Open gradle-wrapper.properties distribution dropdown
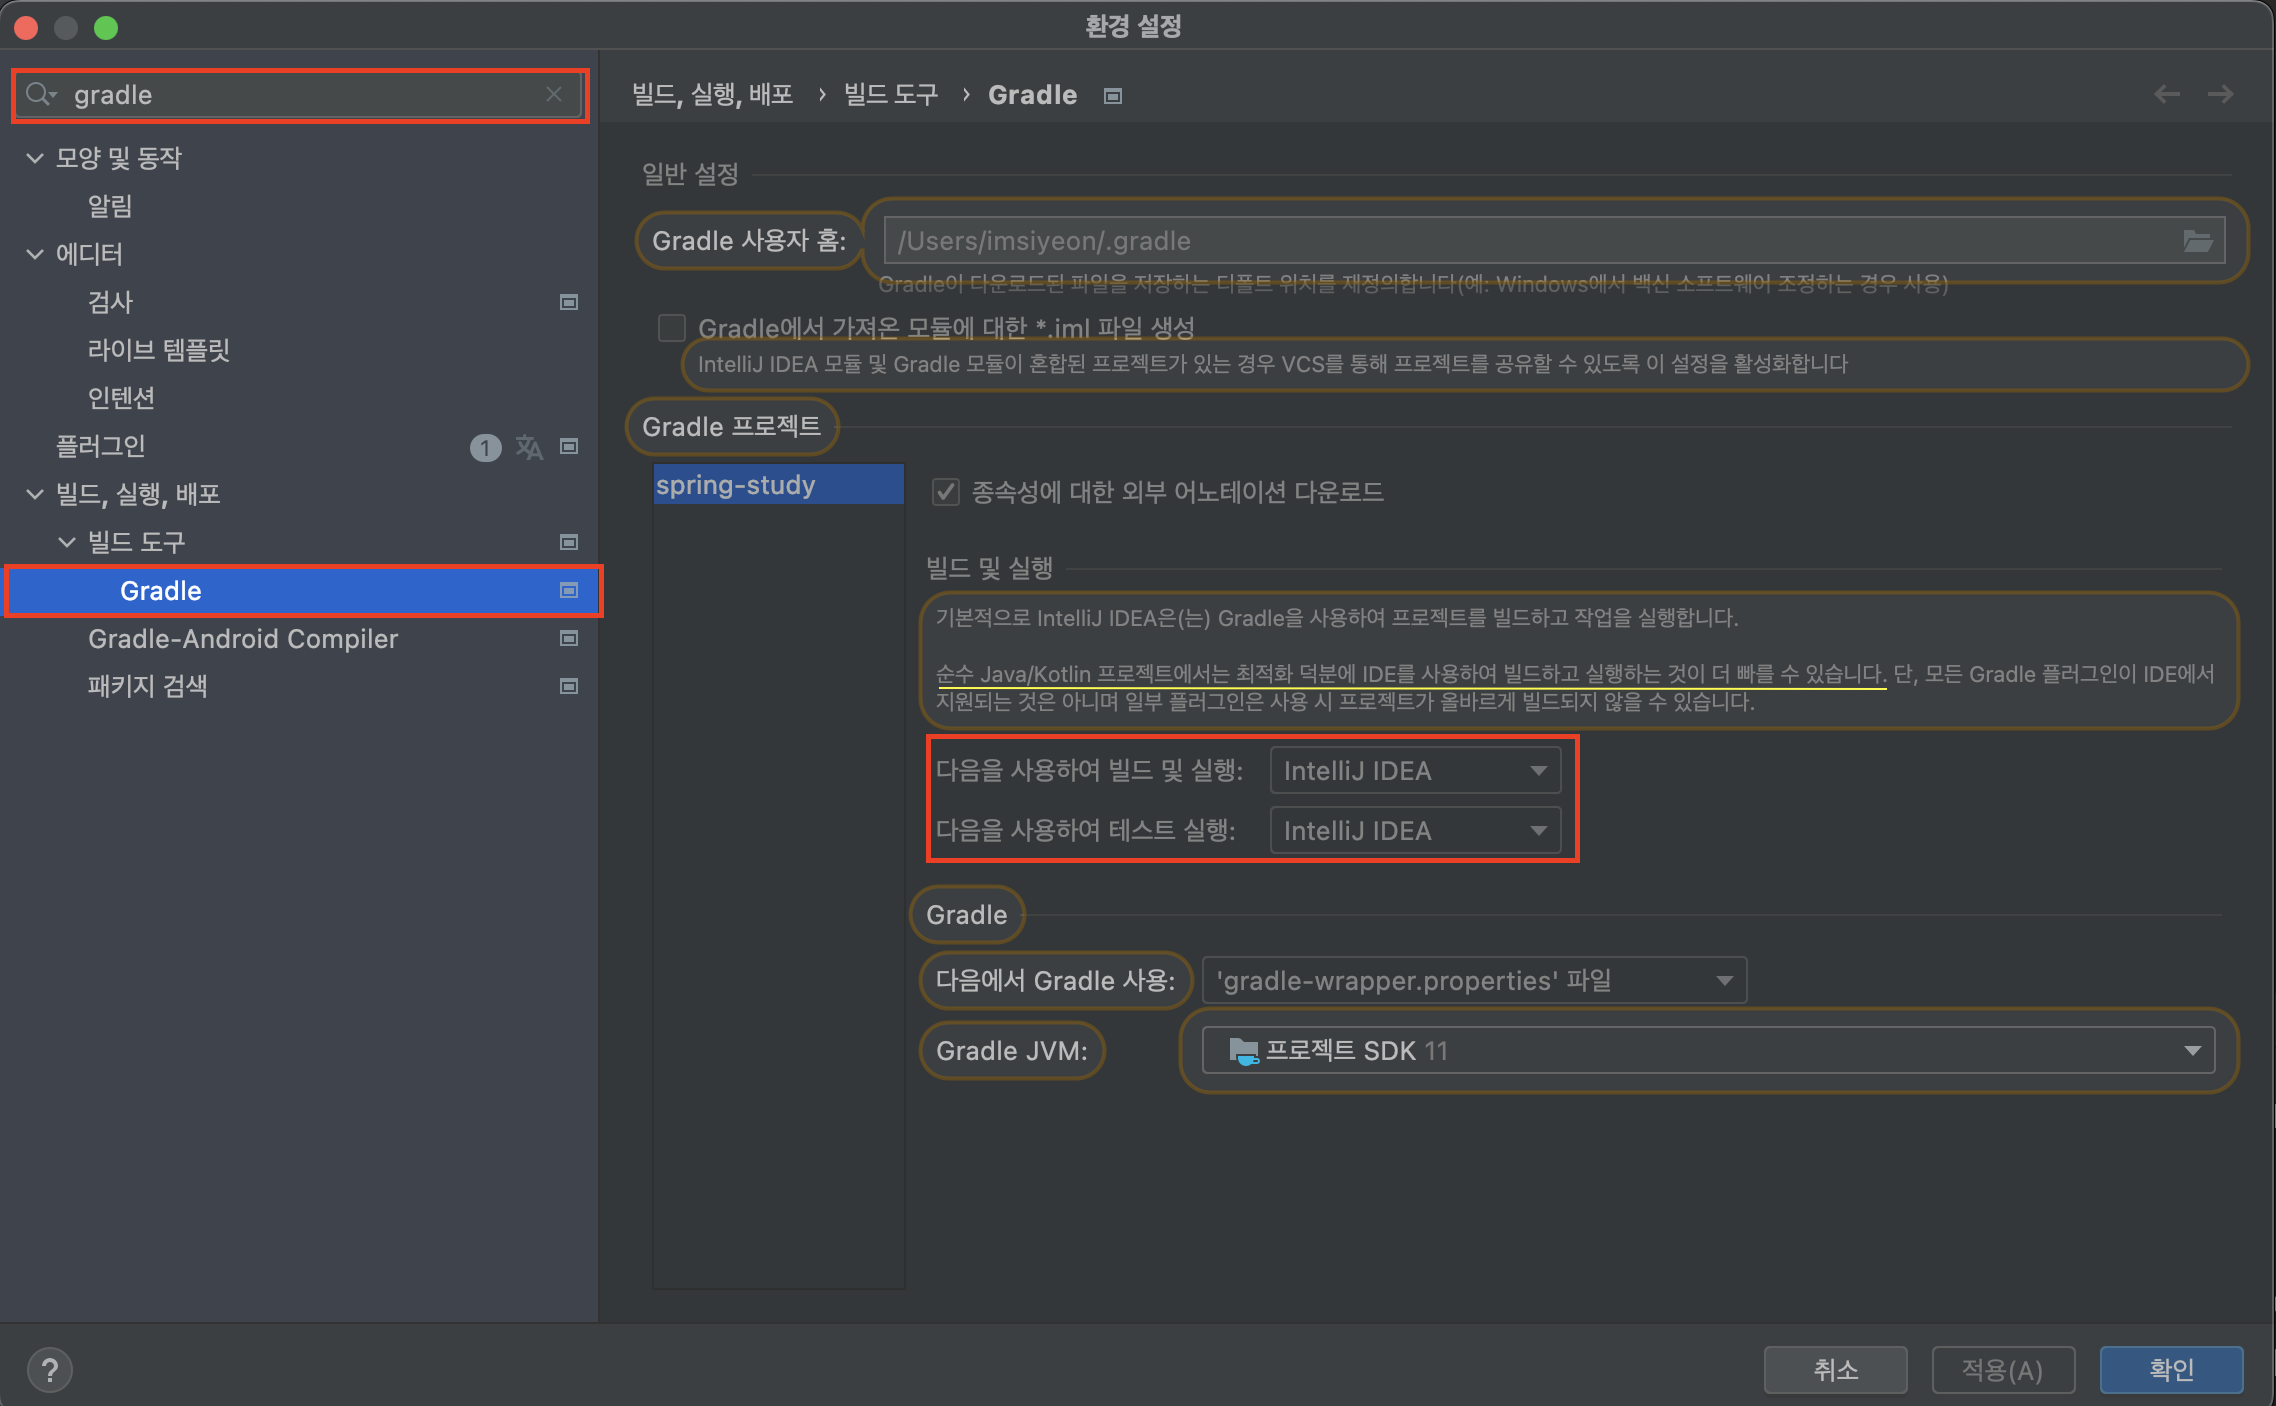 pyautogui.click(x=1473, y=981)
